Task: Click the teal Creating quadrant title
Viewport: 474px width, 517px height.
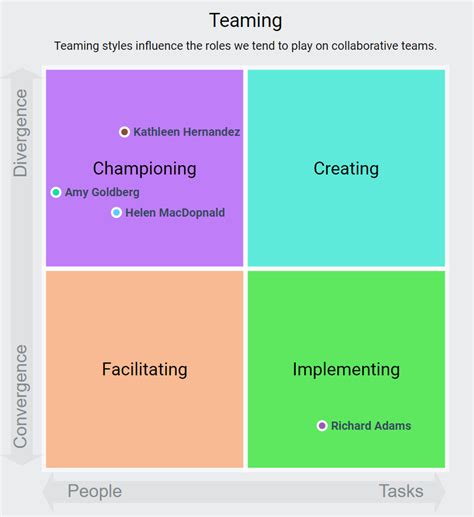Action: [x=346, y=169]
